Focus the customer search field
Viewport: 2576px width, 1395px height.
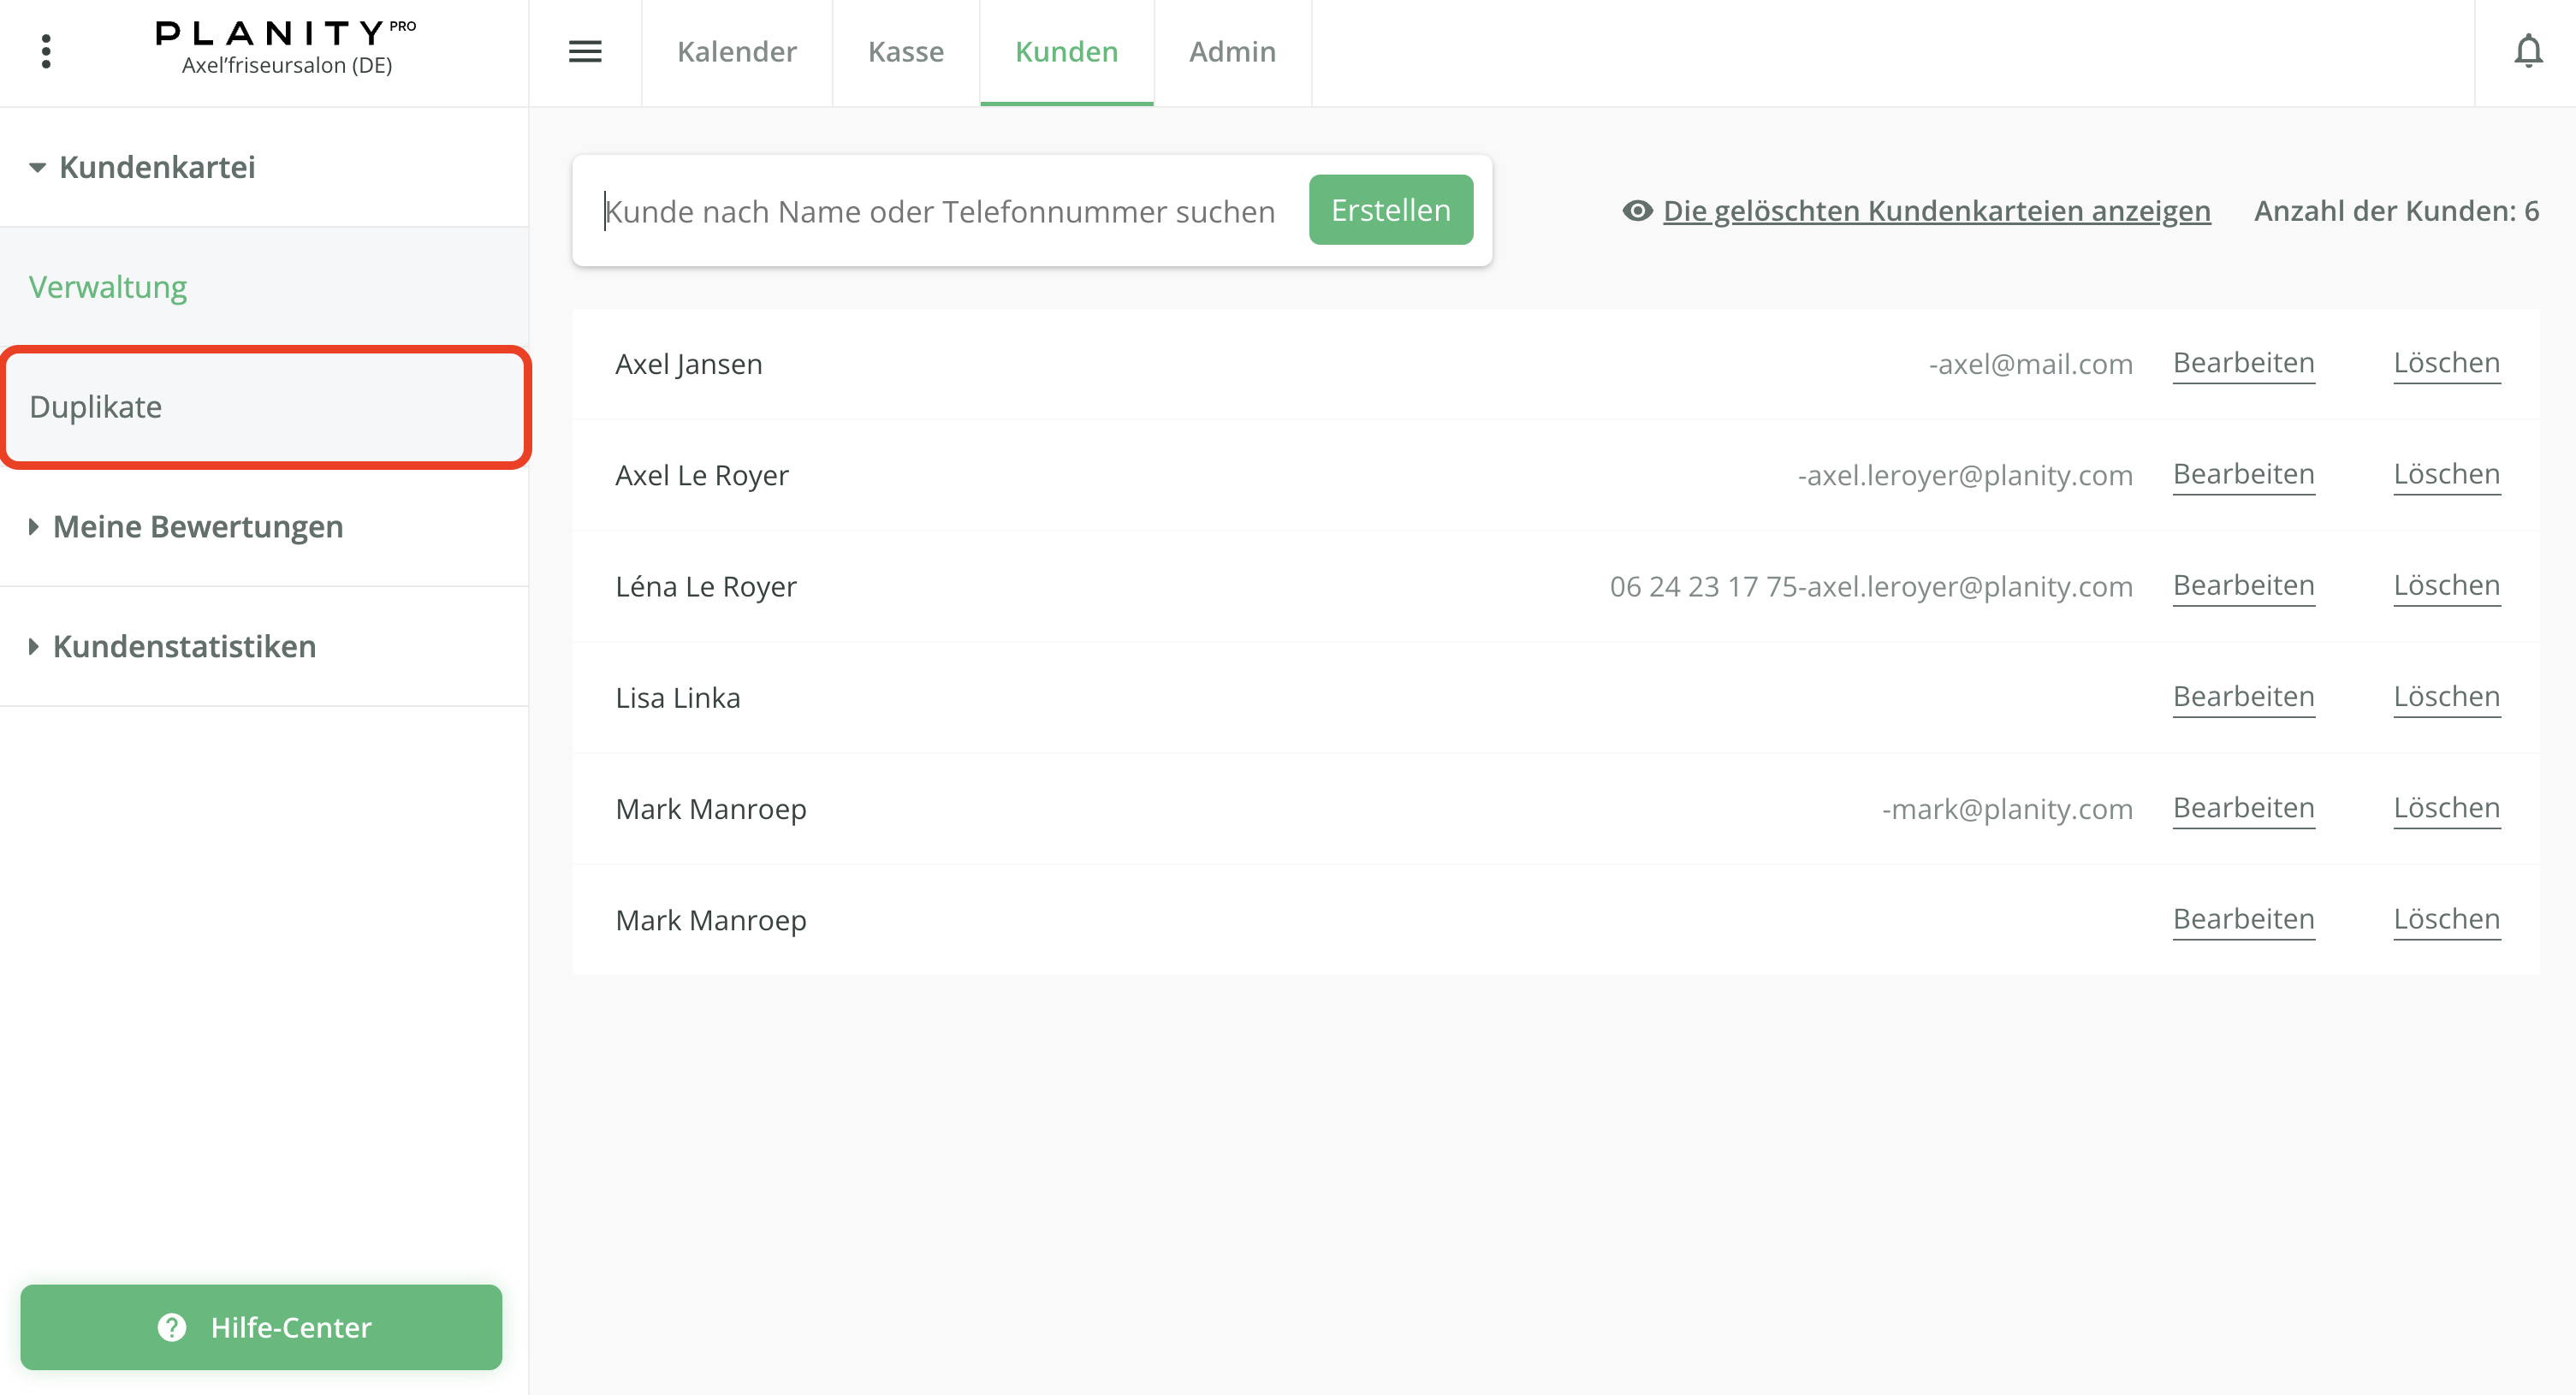pyautogui.click(x=940, y=211)
